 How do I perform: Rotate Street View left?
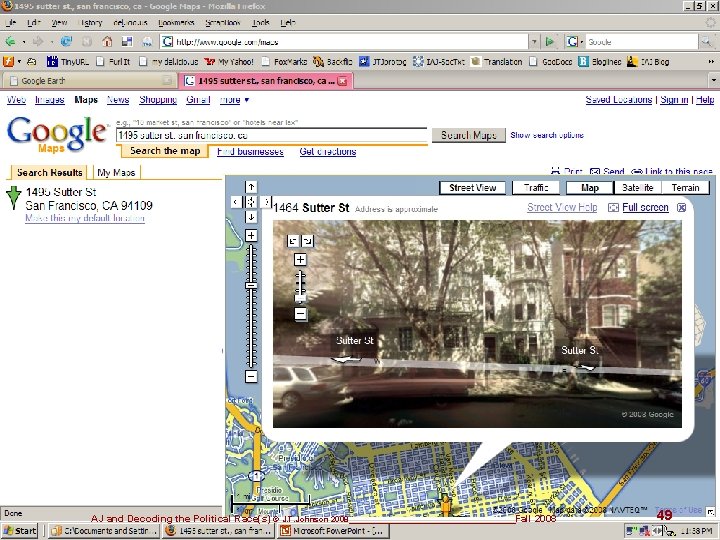point(293,241)
